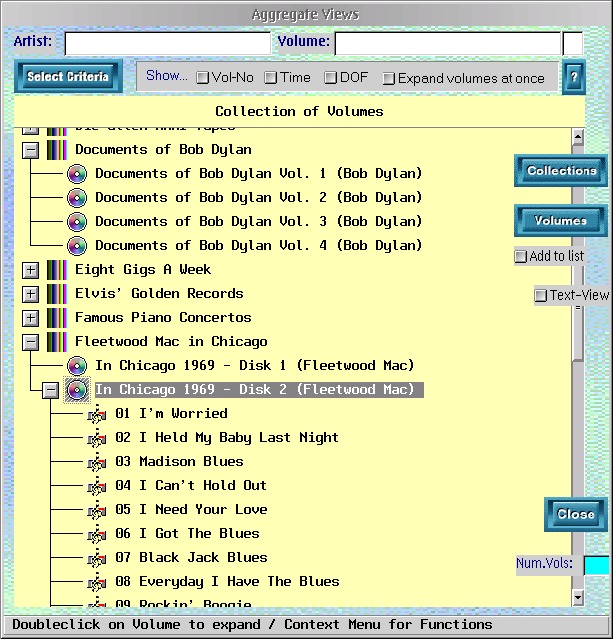The height and width of the screenshot is (639, 613).
Task: Select the track 03 Madison Blues
Action: point(179,461)
